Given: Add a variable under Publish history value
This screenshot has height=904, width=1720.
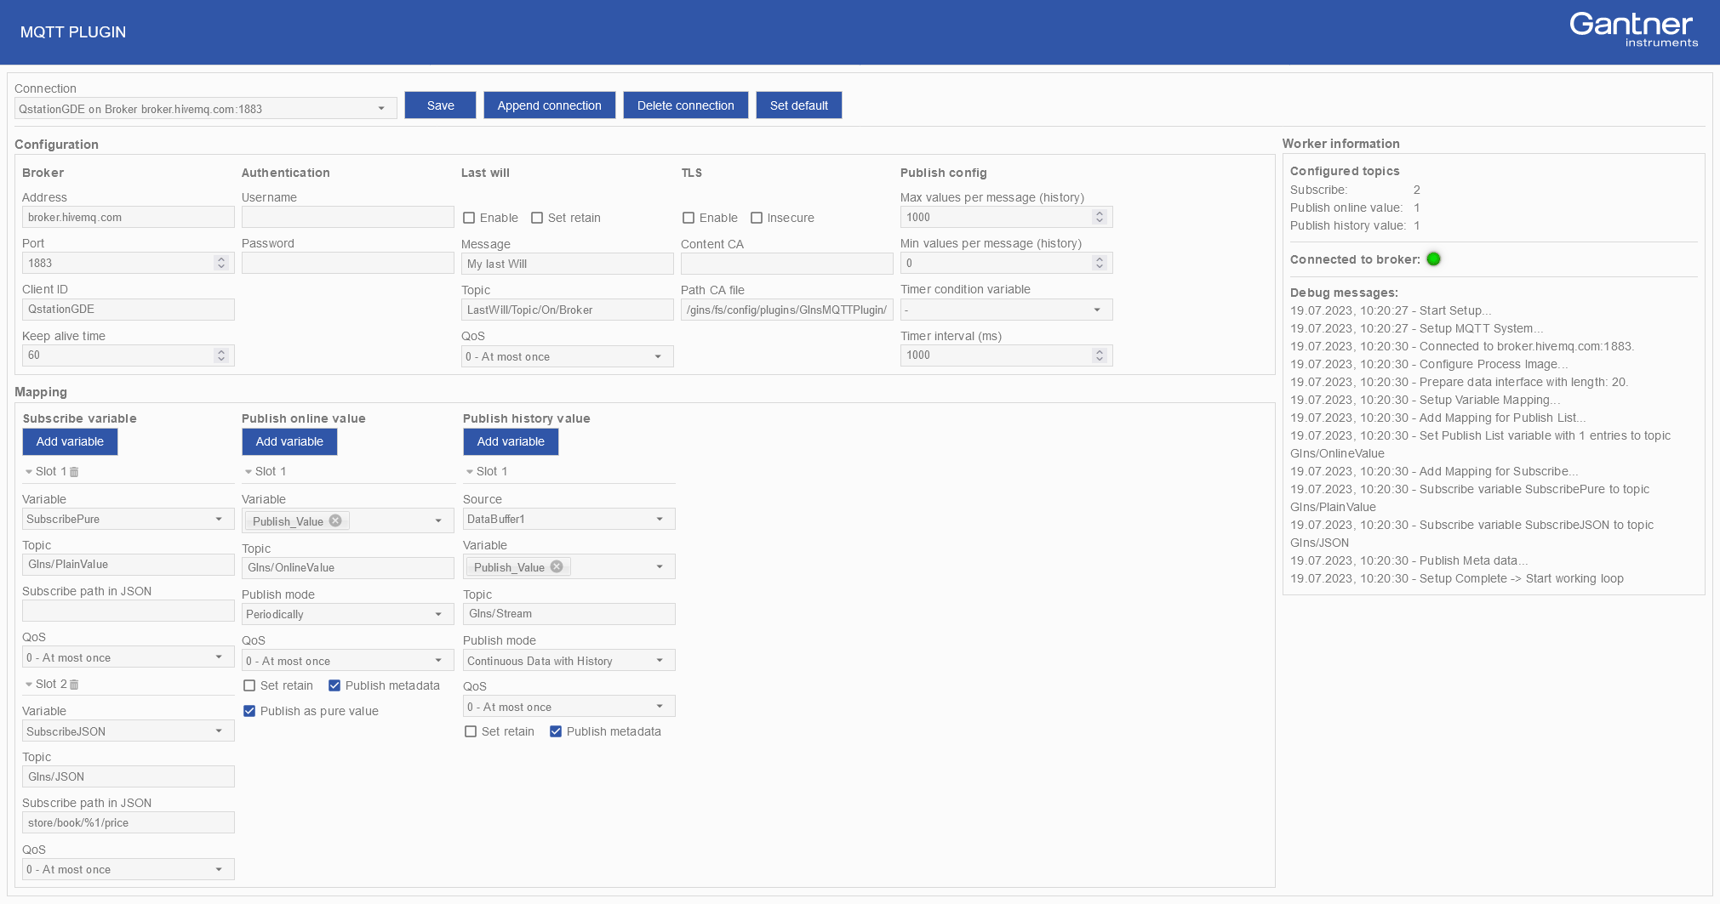Looking at the screenshot, I should pos(510,441).
